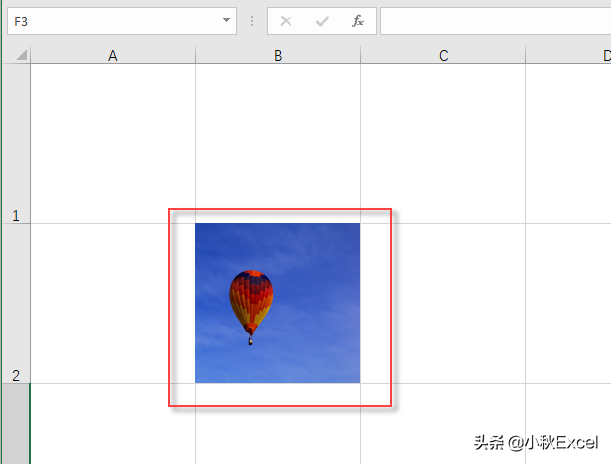Click in the formula bar input area
This screenshot has width=611, height=464.
tap(496, 21)
